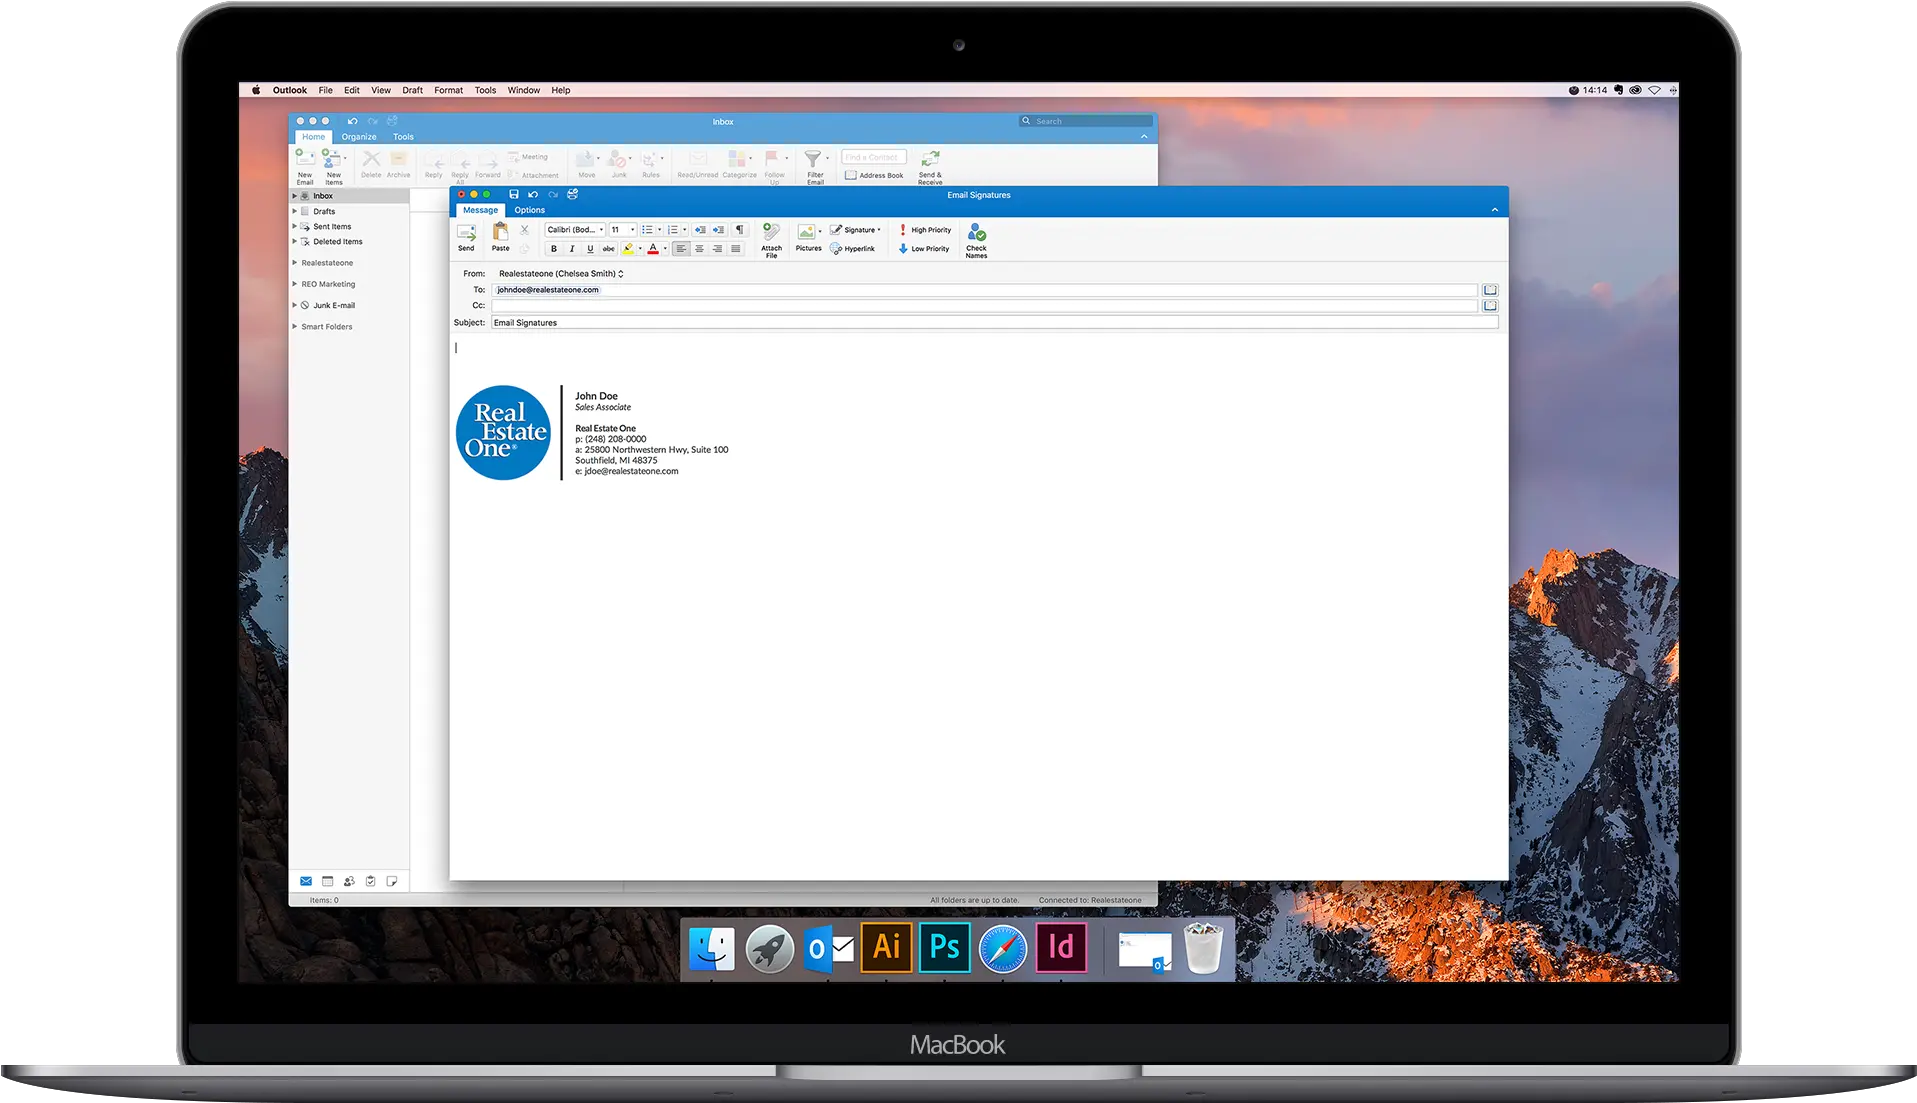Undo last action in compose window
This screenshot has height=1103, width=1917.
tap(533, 194)
